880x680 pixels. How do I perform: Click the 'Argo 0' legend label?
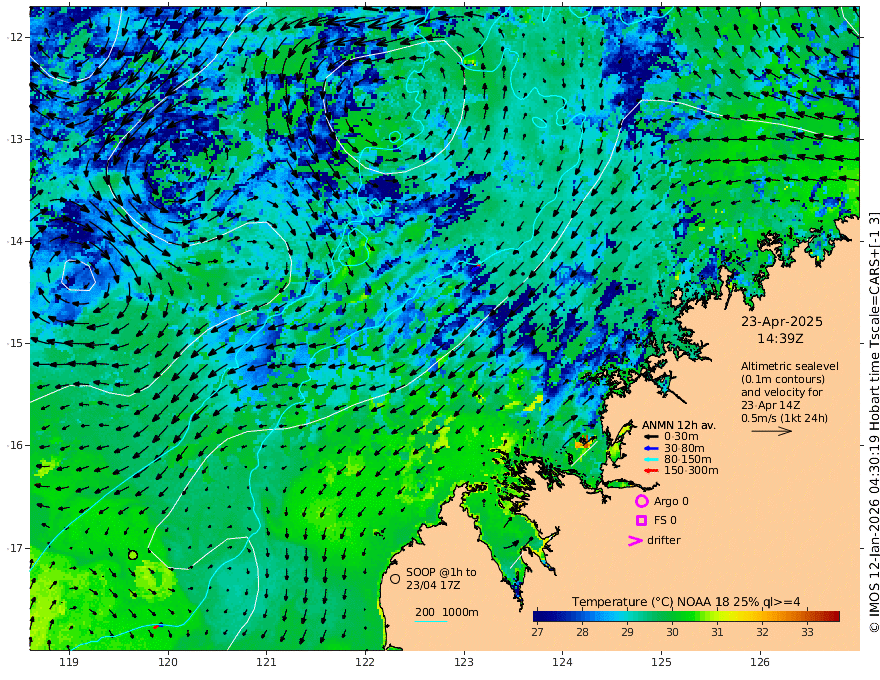pyautogui.click(x=671, y=501)
